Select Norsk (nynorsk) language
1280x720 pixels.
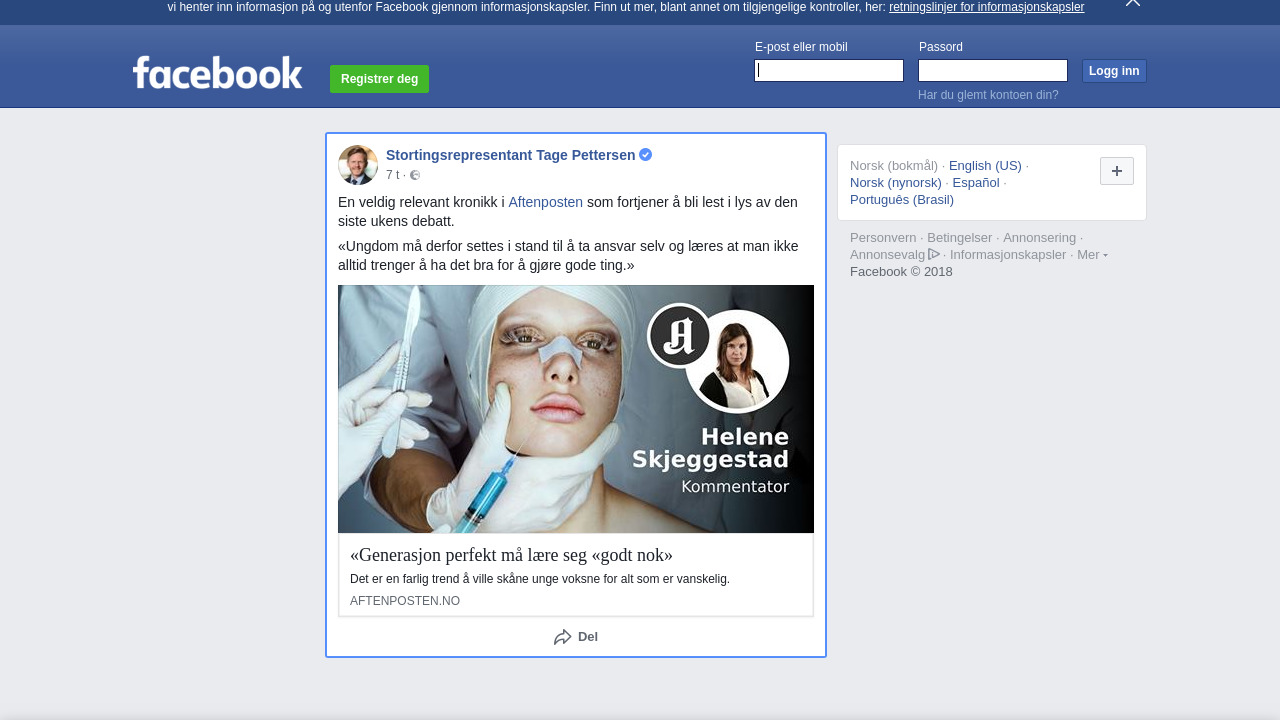click(895, 183)
